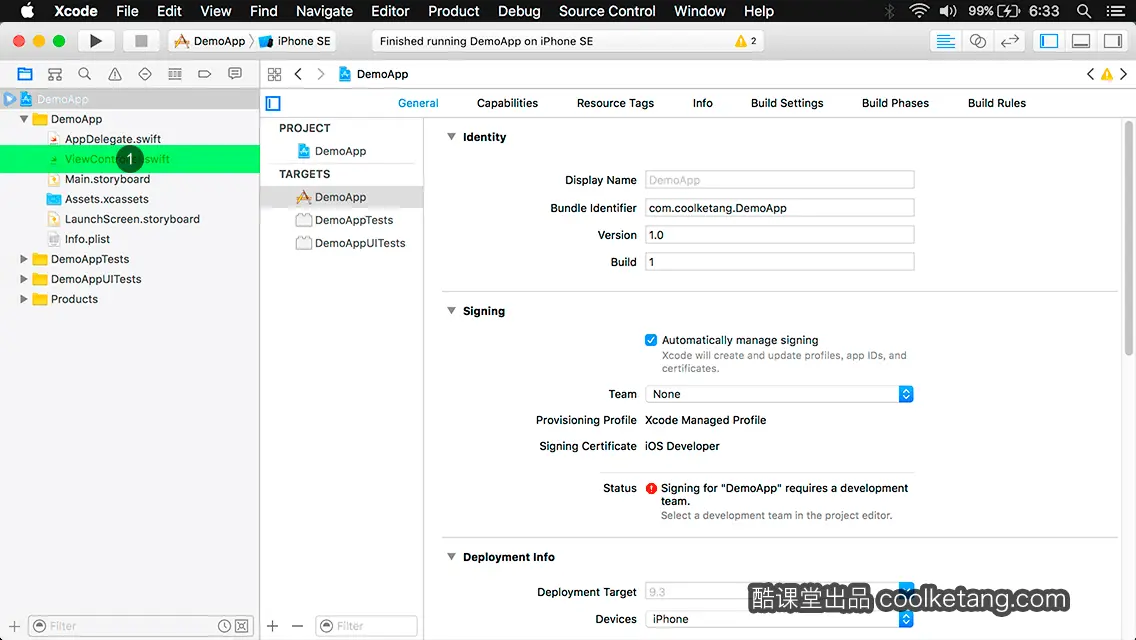Toggle the Debug area visibility
The height and width of the screenshot is (640, 1136).
pos(1081,41)
